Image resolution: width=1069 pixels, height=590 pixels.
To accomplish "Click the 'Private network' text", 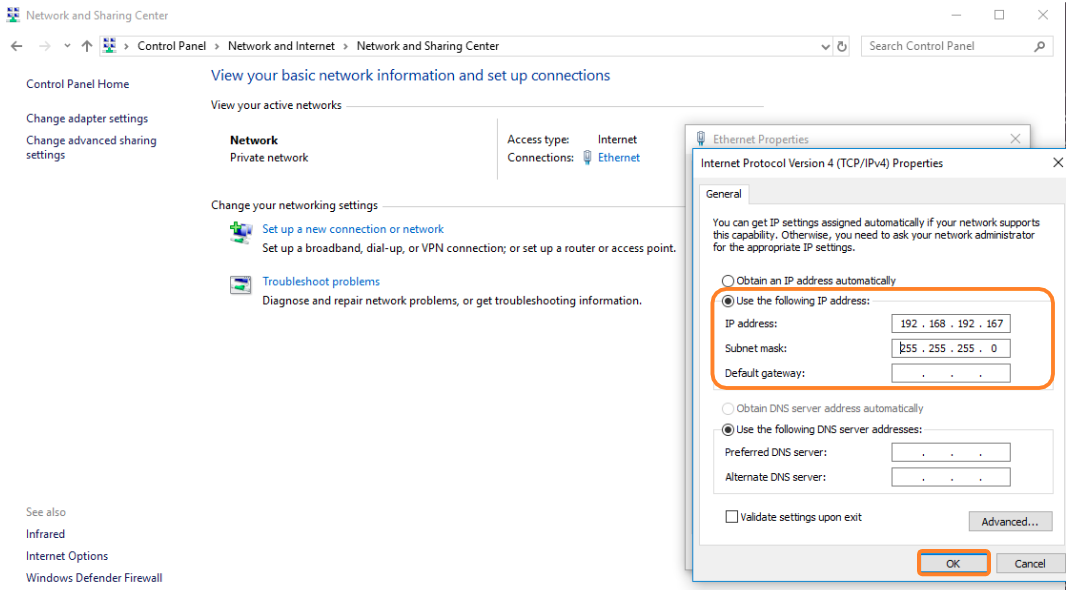I will click(x=269, y=158).
